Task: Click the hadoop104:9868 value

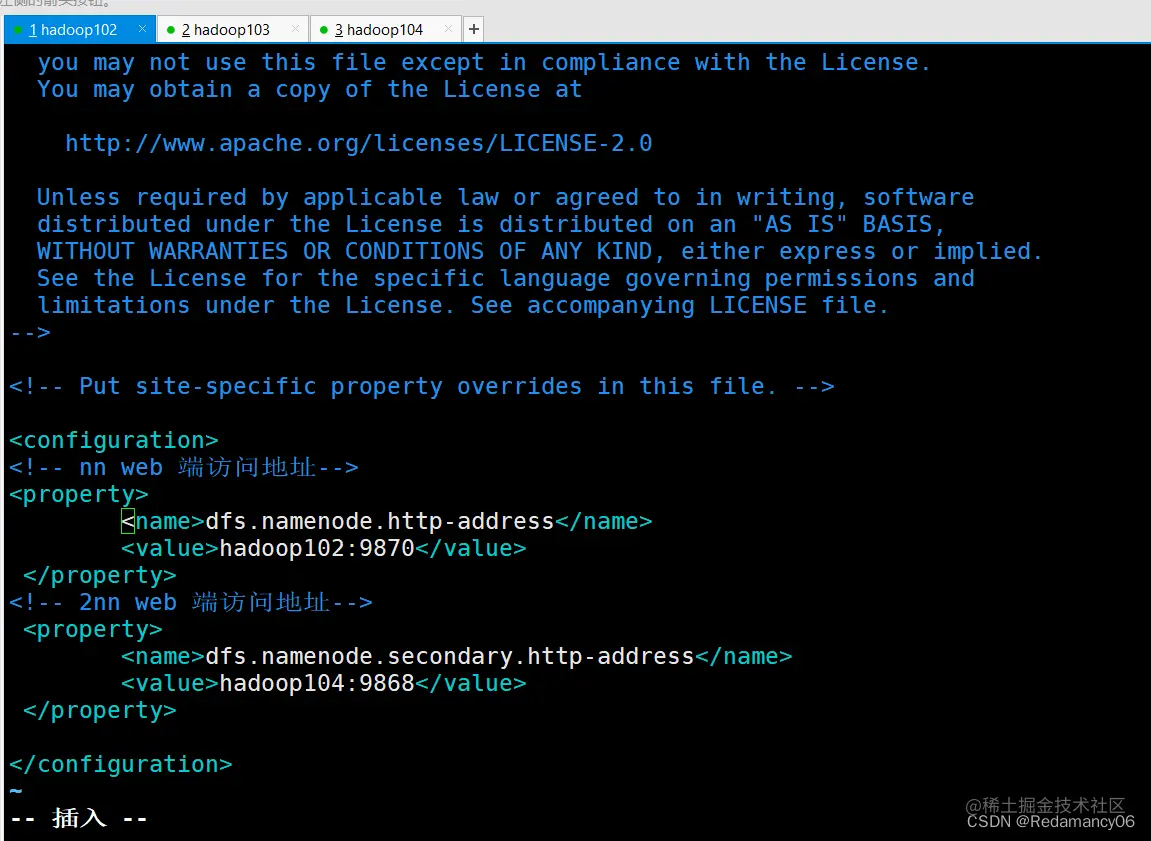Action: [317, 683]
